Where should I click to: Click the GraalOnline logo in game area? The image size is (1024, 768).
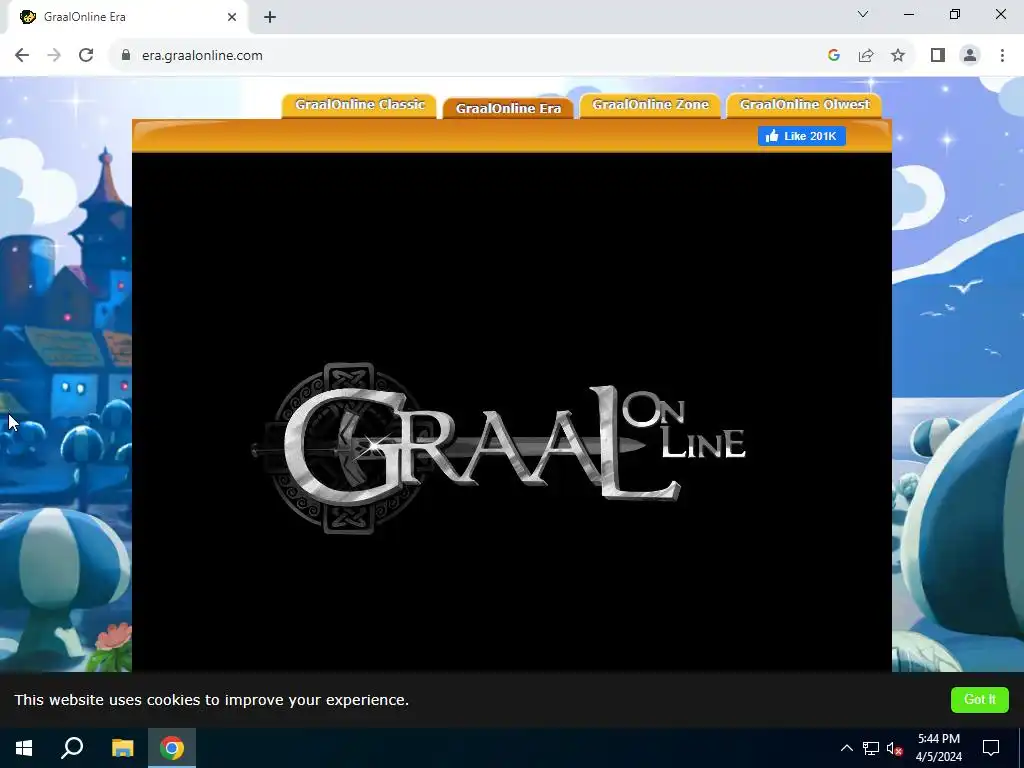[499, 448]
